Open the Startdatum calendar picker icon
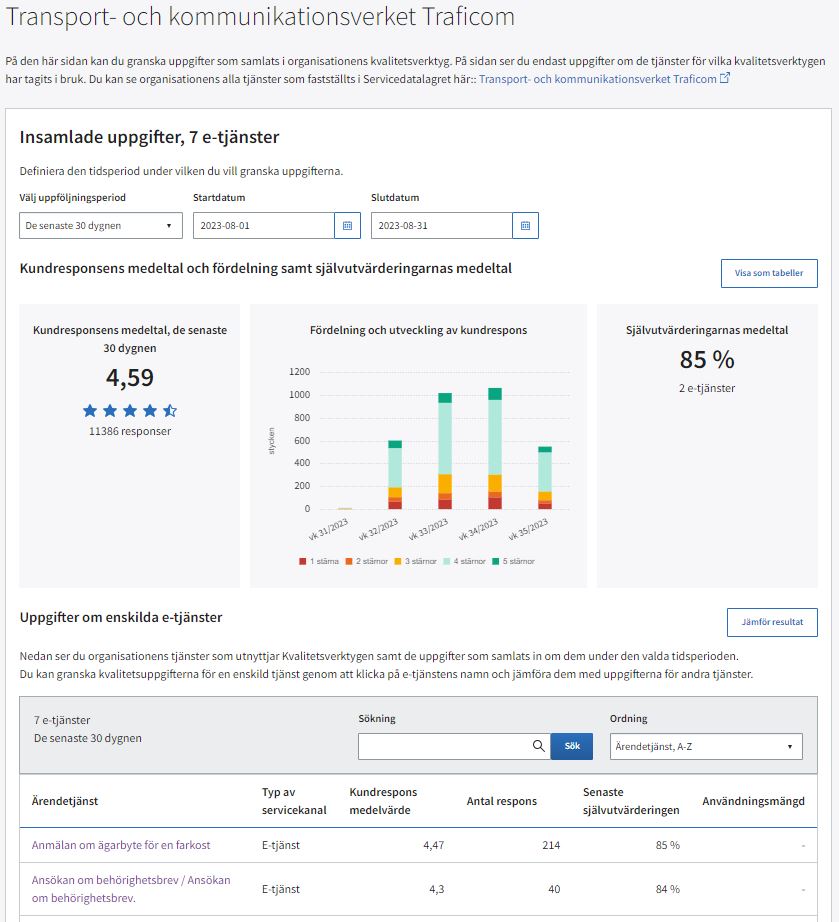 tap(347, 226)
